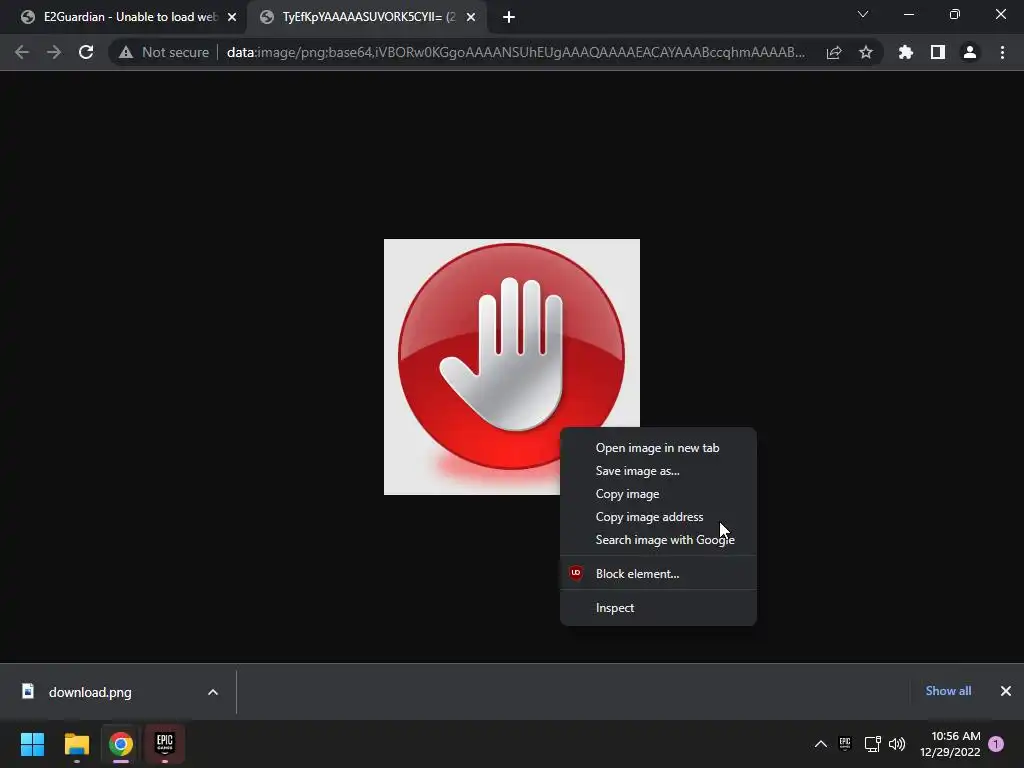Click the browser Forward arrow

tap(54, 52)
